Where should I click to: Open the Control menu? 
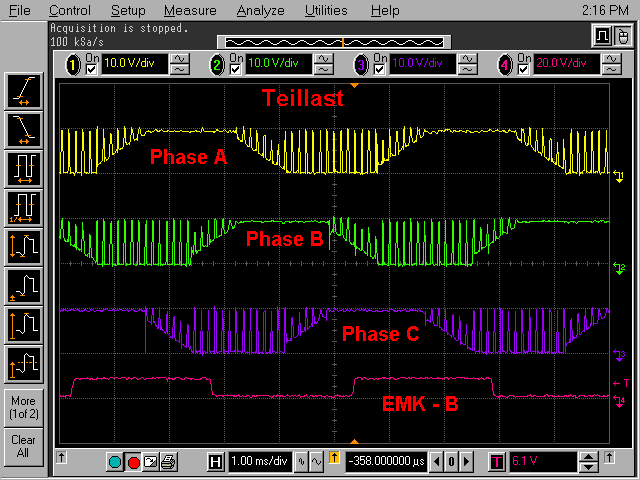[70, 10]
